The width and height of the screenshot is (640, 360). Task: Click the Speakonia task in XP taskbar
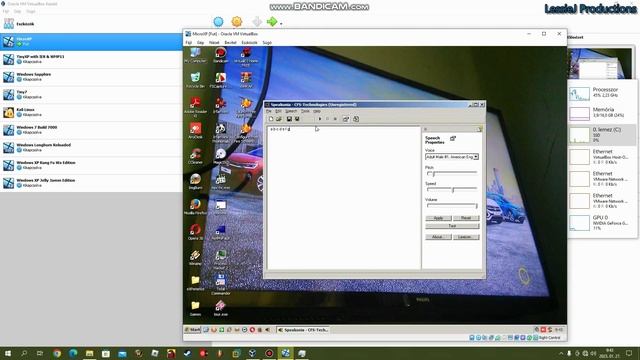(x=303, y=330)
